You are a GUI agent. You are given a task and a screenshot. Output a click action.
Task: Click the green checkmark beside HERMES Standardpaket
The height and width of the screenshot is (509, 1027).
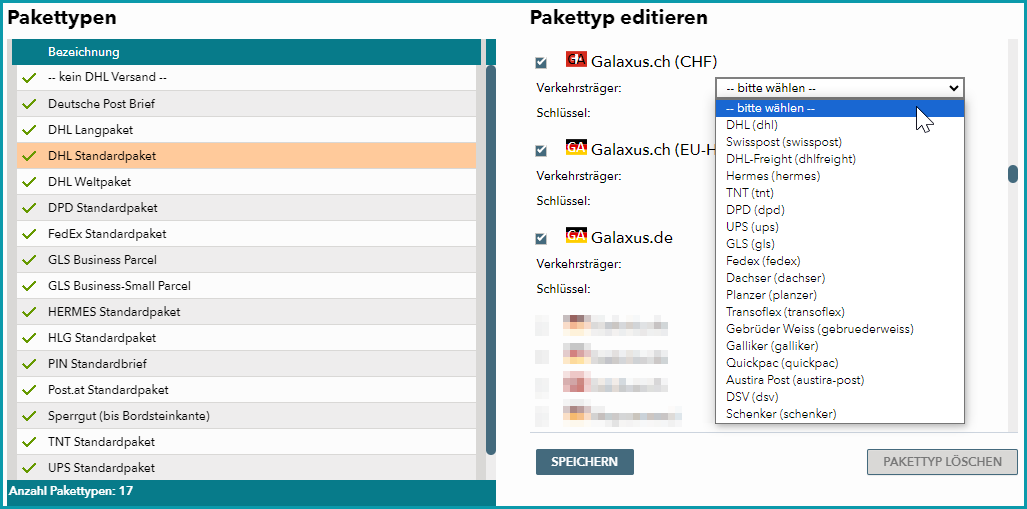click(x=28, y=312)
